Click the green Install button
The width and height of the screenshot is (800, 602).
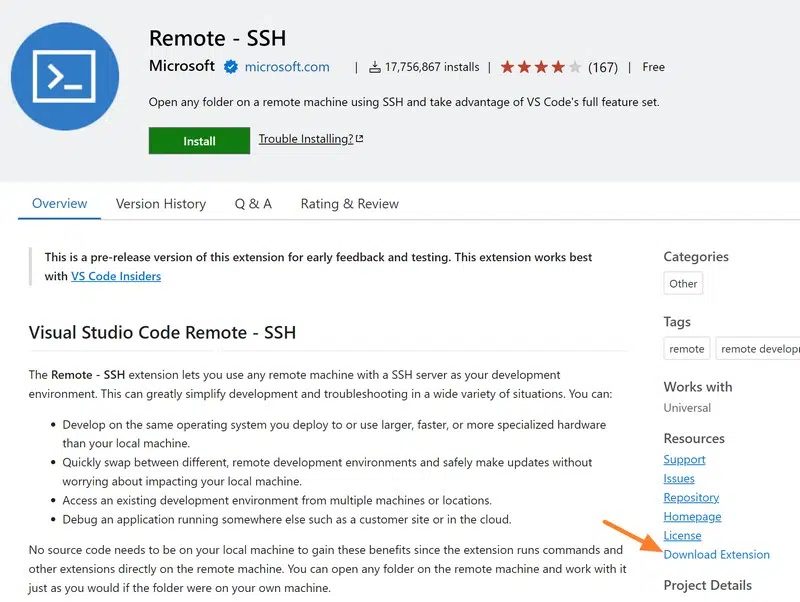click(x=199, y=140)
